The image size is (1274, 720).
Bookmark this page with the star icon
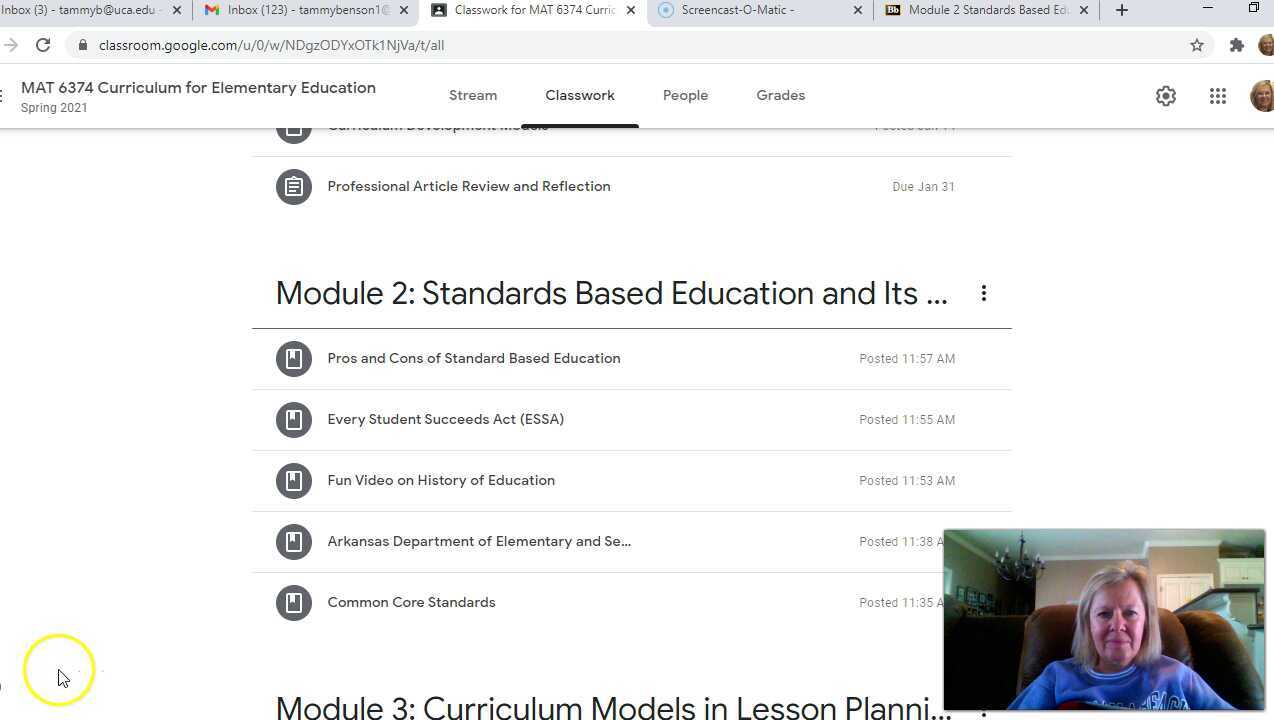point(1196,45)
